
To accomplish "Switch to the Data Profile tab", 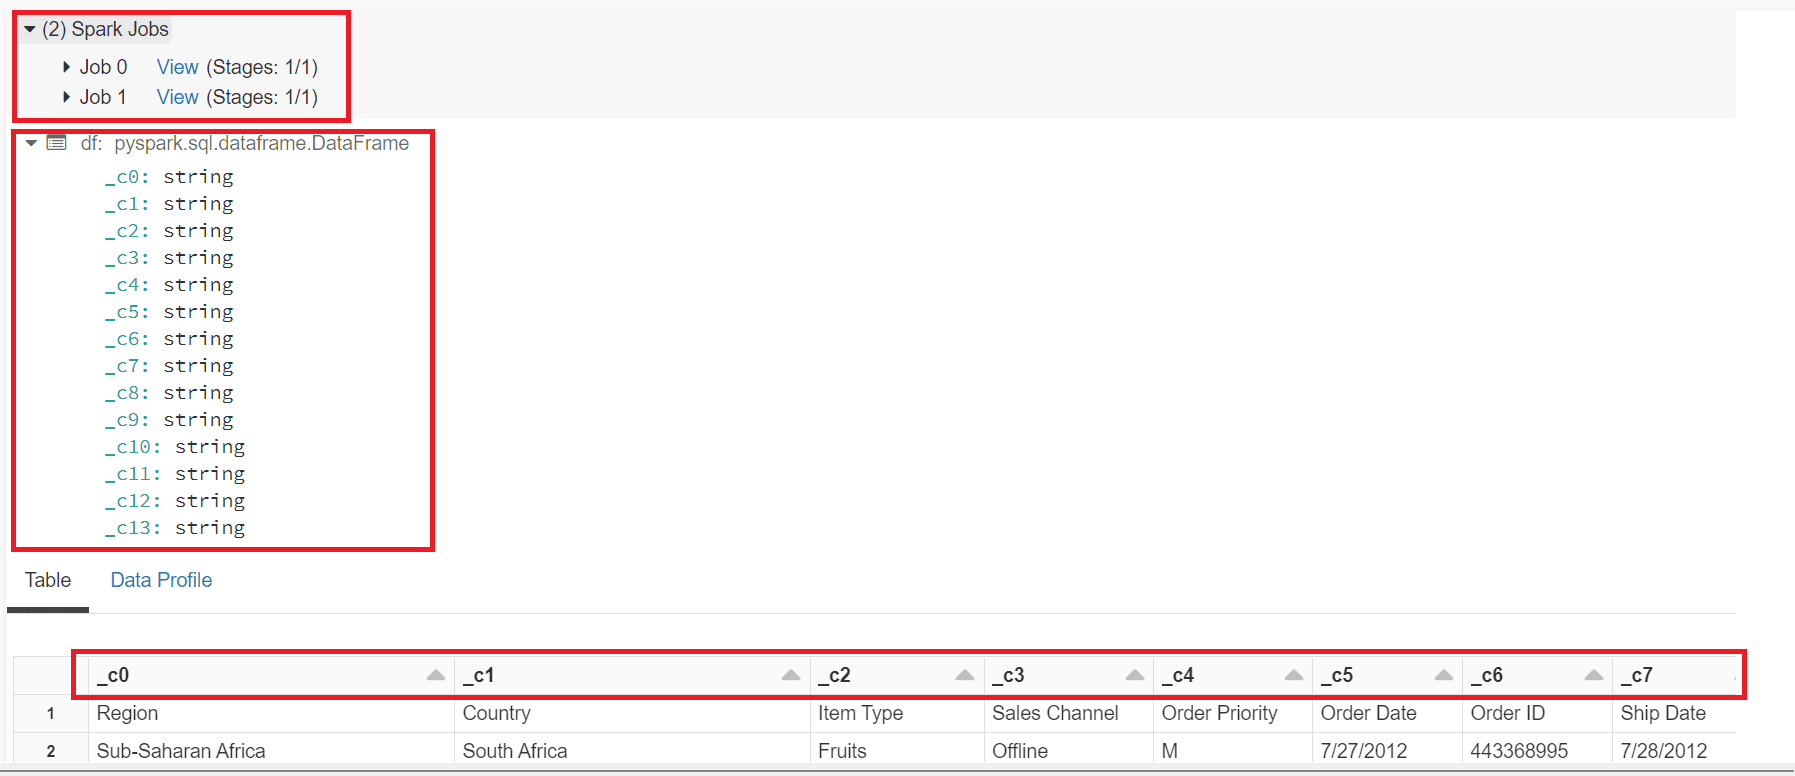I will 161,580.
